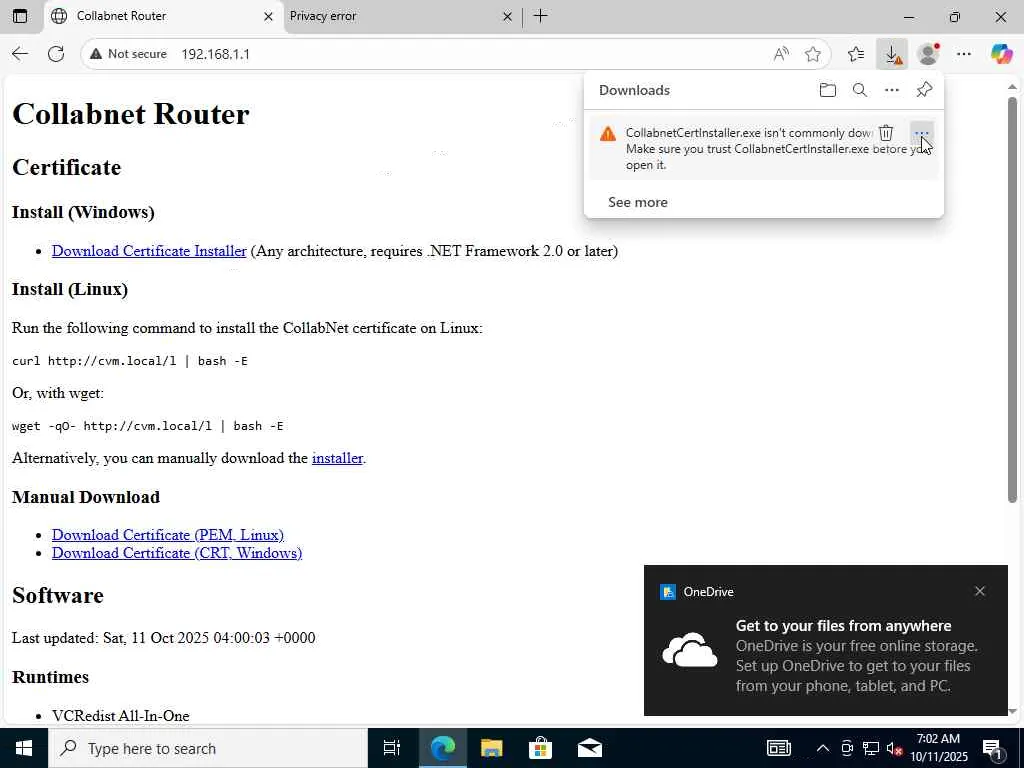Screen dimensions: 1024x768
Task: Pin the Downloads panel
Action: (924, 90)
